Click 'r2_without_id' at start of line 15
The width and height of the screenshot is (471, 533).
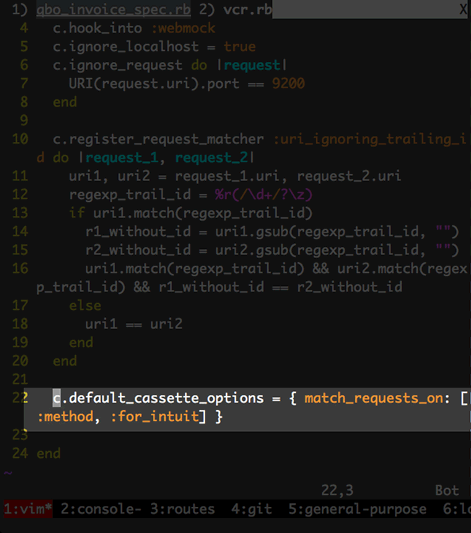(x=138, y=250)
